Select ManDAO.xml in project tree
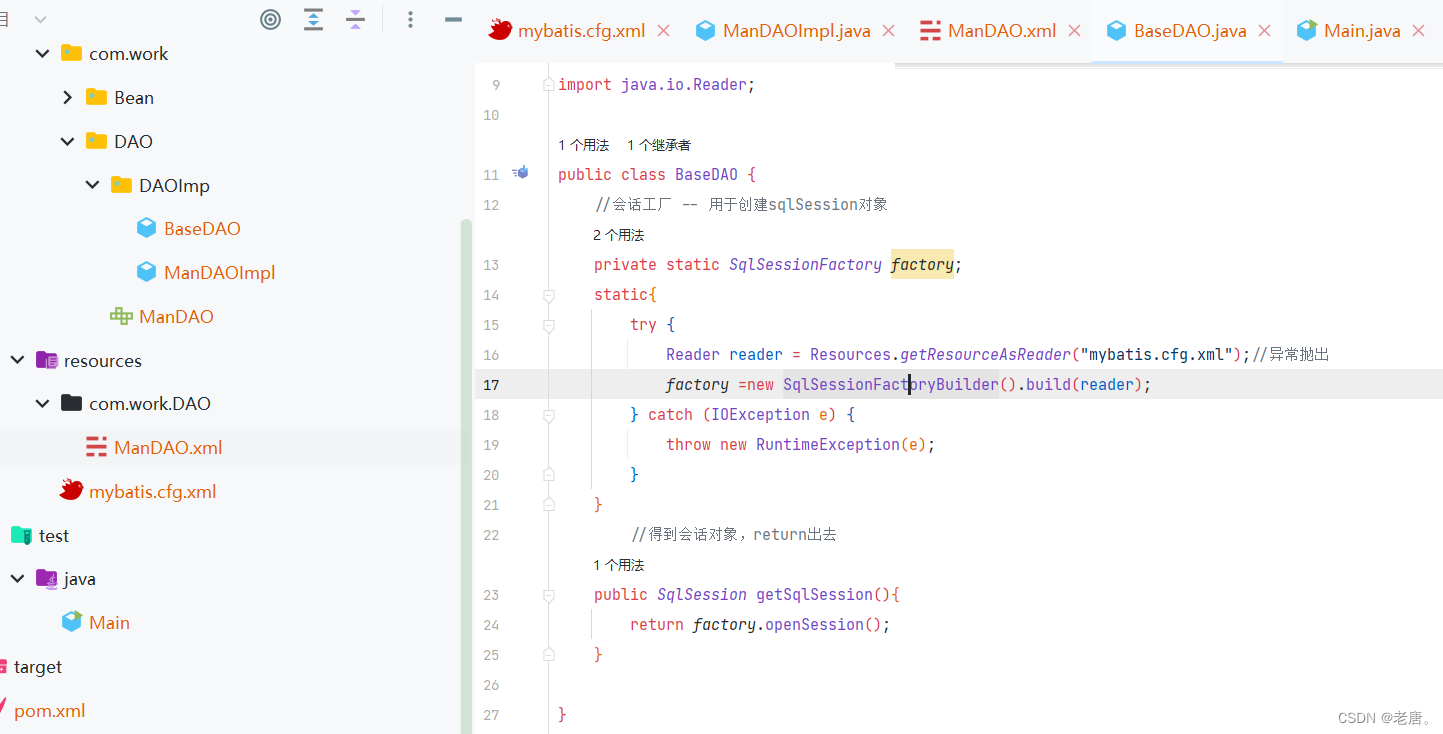The height and width of the screenshot is (734, 1443). [x=168, y=448]
